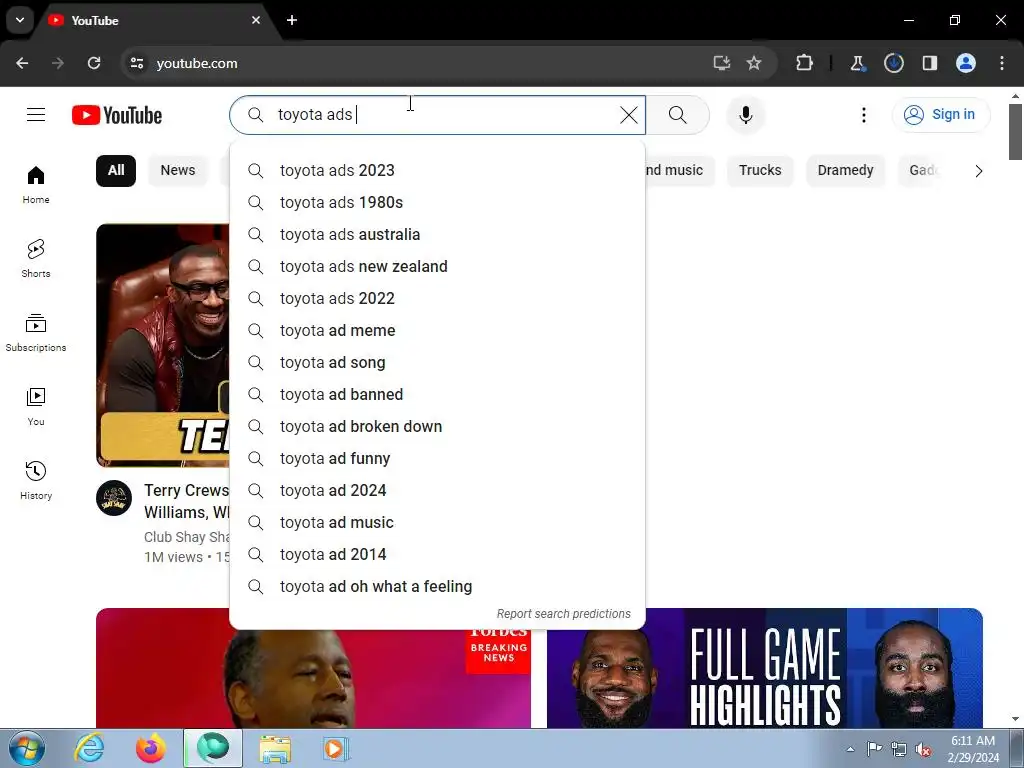Screen dimensions: 1024x768
Task: Go back with browser back arrow
Action: [22, 63]
